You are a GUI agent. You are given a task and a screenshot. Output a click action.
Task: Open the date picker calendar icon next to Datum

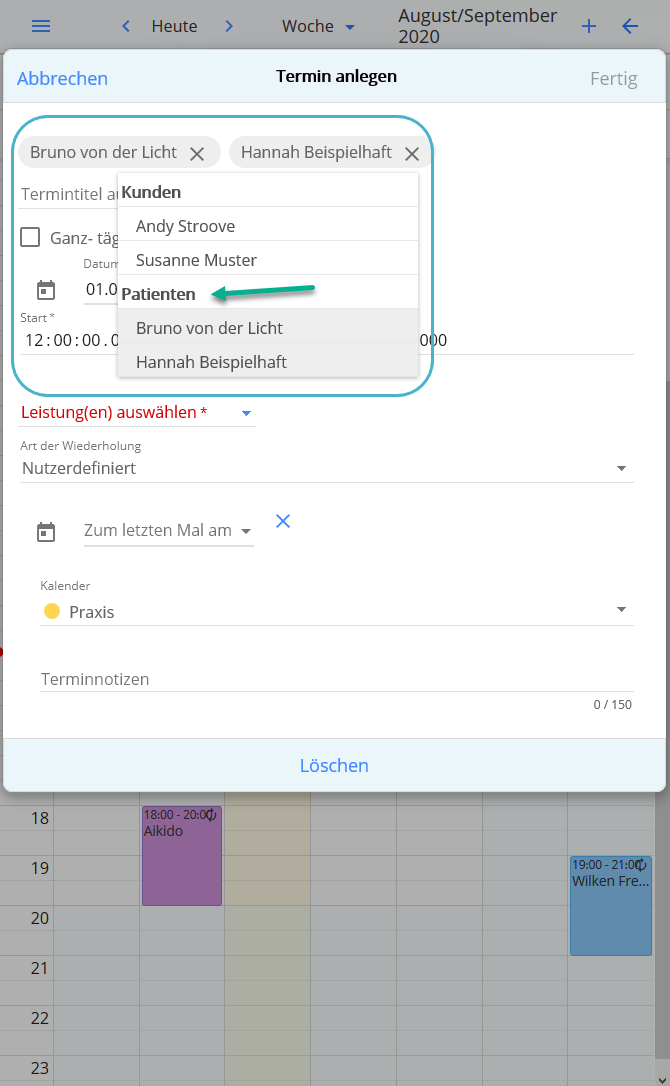pyautogui.click(x=45, y=290)
